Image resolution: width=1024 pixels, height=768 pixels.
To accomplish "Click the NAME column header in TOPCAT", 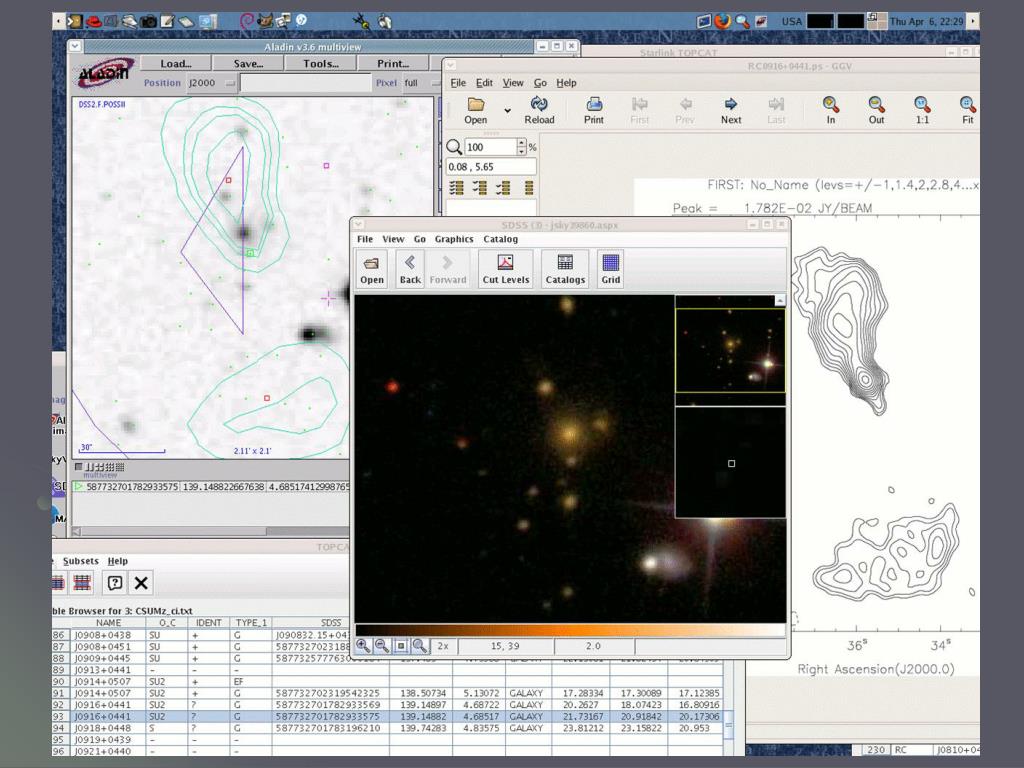I will [108, 623].
